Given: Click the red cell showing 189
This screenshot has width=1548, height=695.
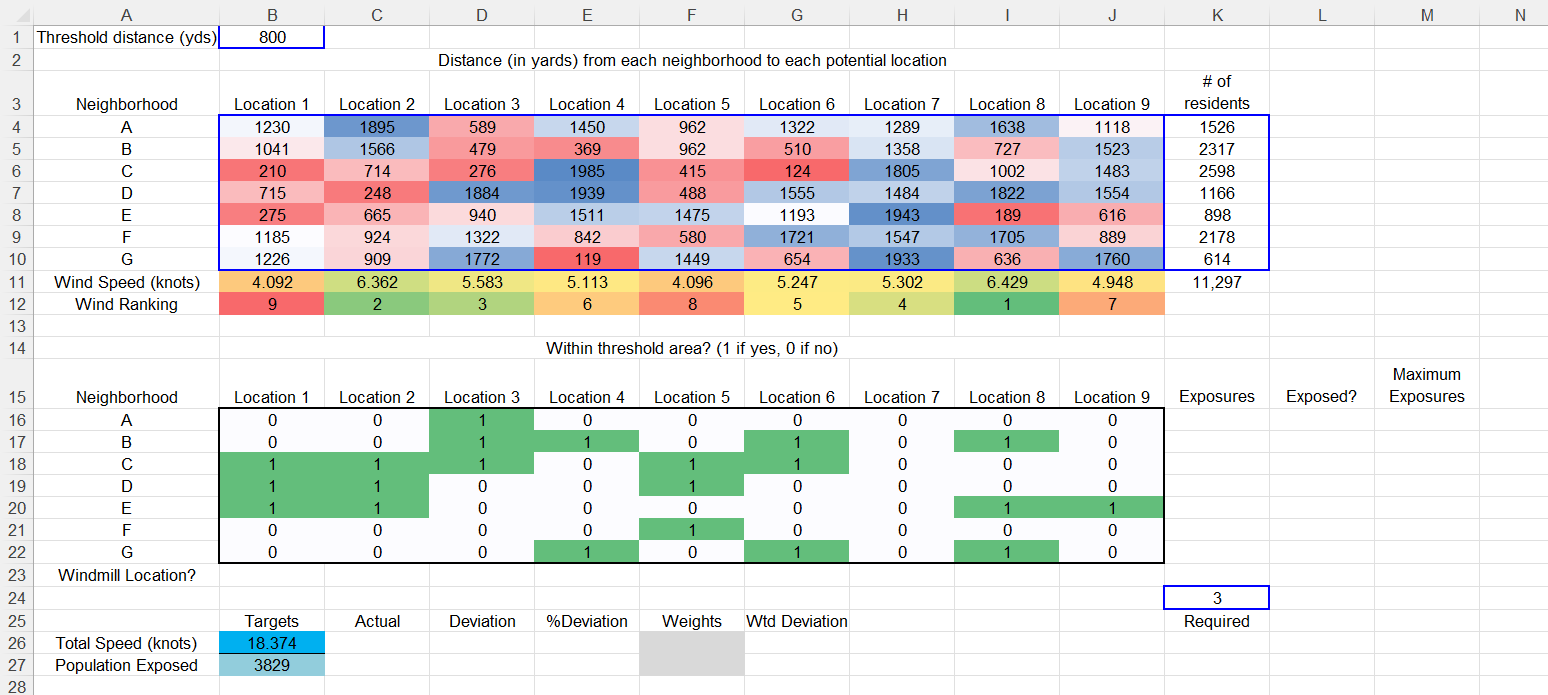Looking at the screenshot, I should 1007,215.
